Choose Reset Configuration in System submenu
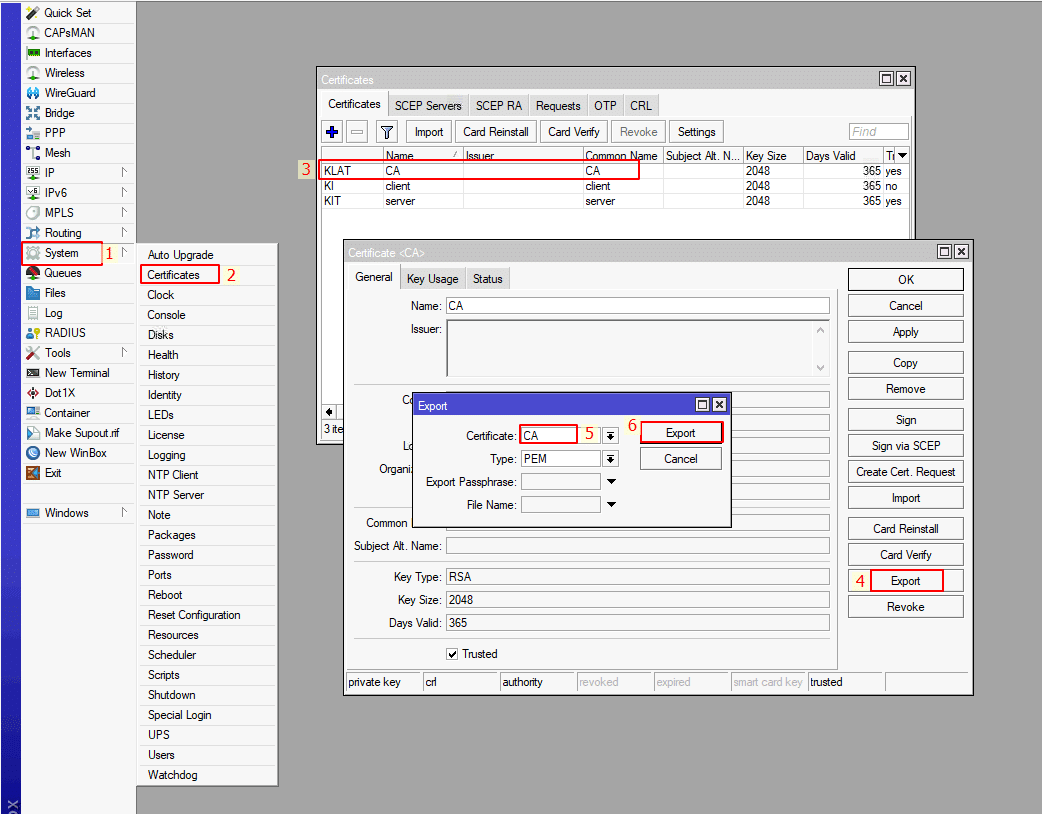This screenshot has height=814, width=1042. [x=194, y=615]
